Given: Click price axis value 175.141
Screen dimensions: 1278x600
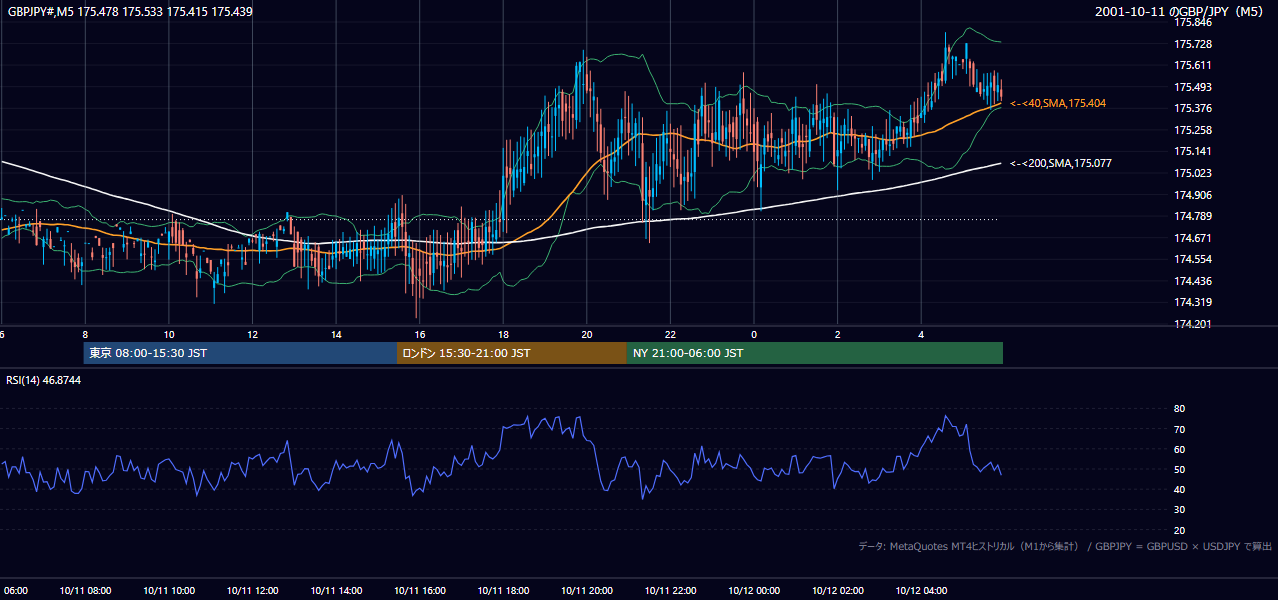Looking at the screenshot, I should click(x=1193, y=151).
